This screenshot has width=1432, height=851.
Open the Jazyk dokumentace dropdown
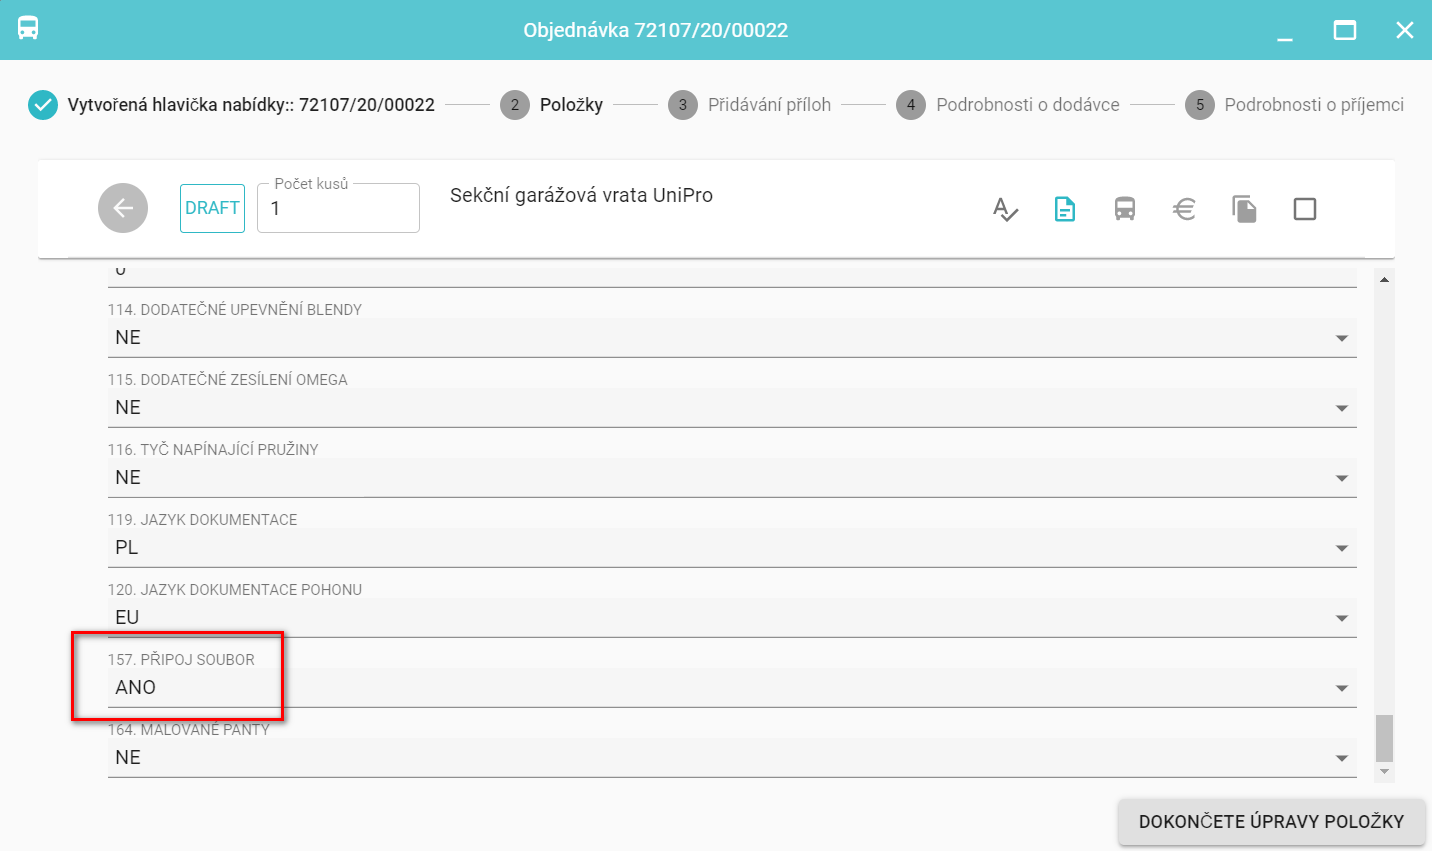tap(1342, 549)
